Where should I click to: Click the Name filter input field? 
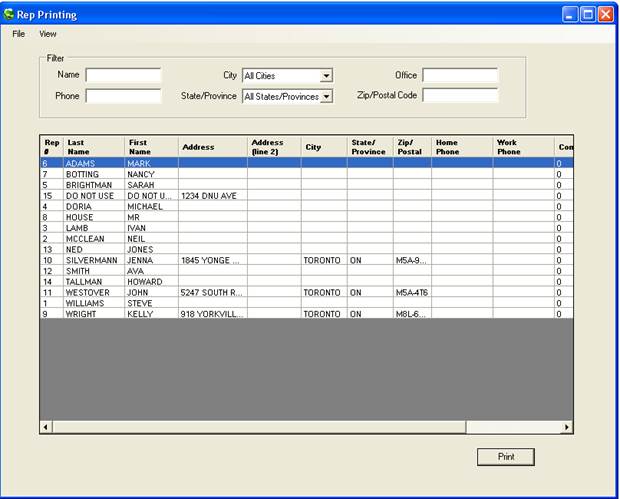click(x=123, y=75)
